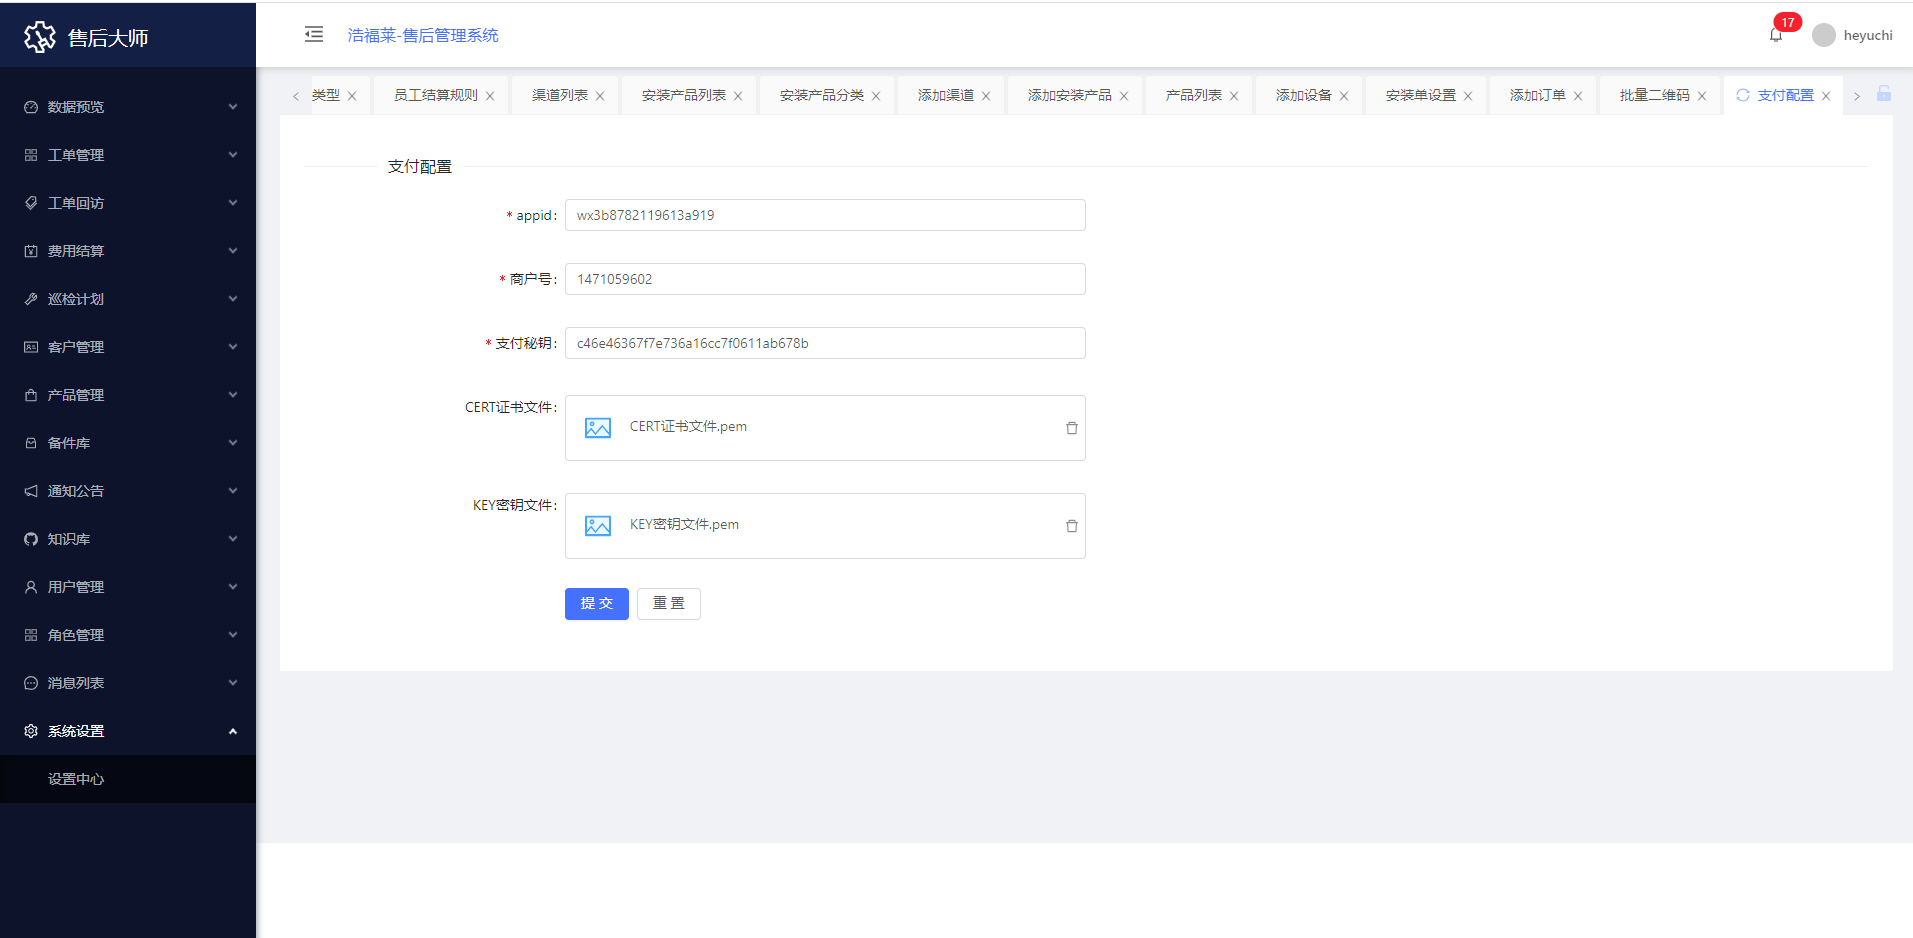Close the 添加订单 tab

click(1578, 96)
